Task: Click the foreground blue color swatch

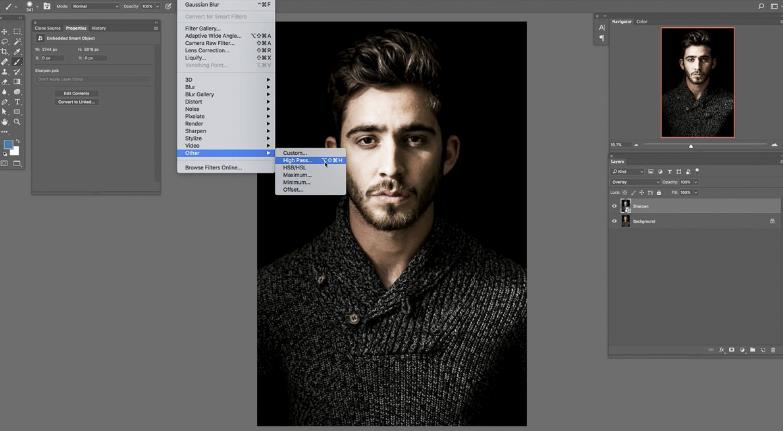Action: [x=8, y=144]
